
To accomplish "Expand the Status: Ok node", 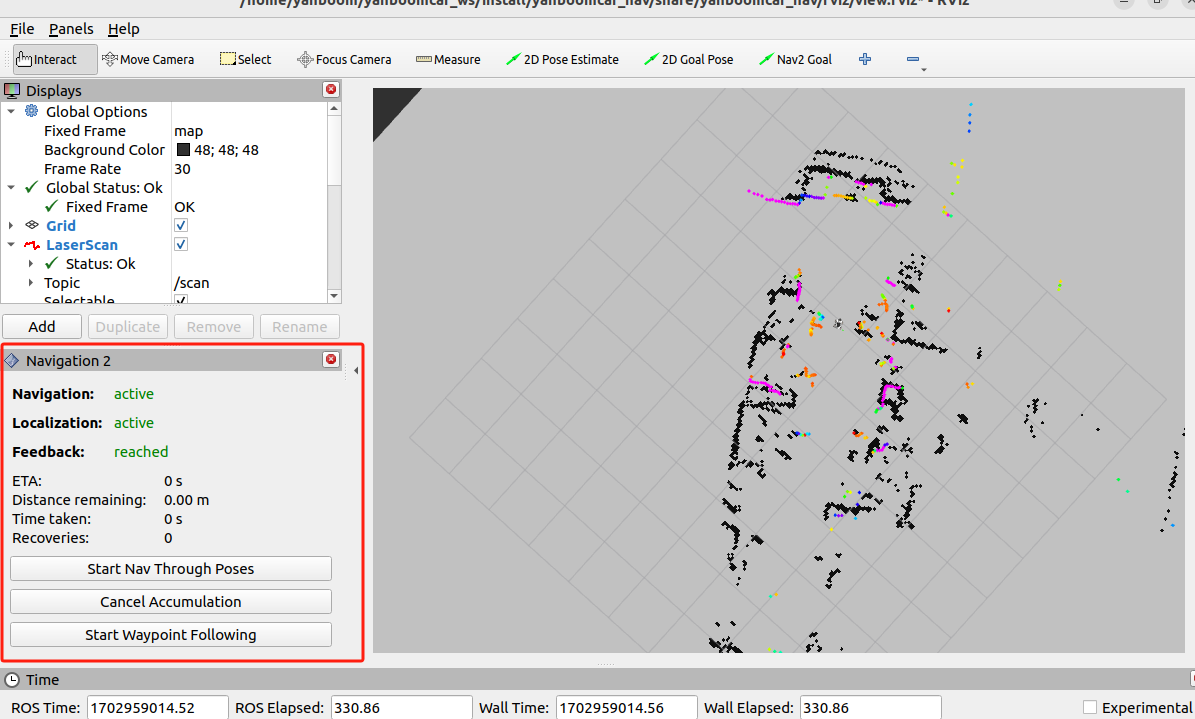I will pyautogui.click(x=30, y=264).
